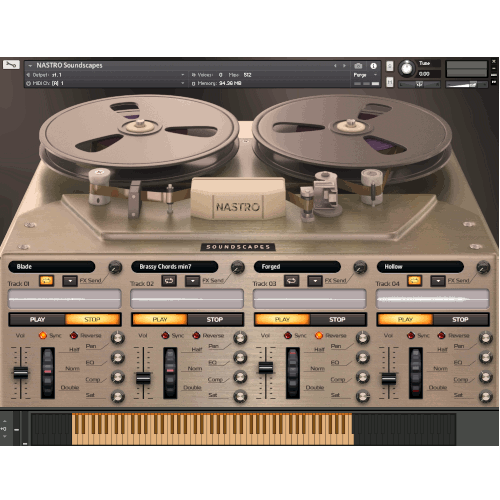Image resolution: width=500 pixels, height=500 pixels.
Task: Toggle loop icon on Track 04
Action: (x=414, y=280)
